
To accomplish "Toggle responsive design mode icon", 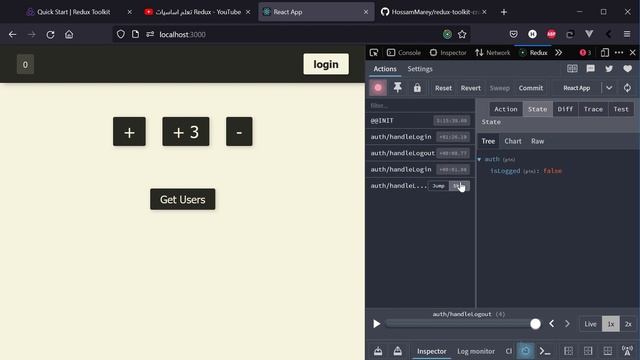I will pyautogui.click(x=605, y=53).
